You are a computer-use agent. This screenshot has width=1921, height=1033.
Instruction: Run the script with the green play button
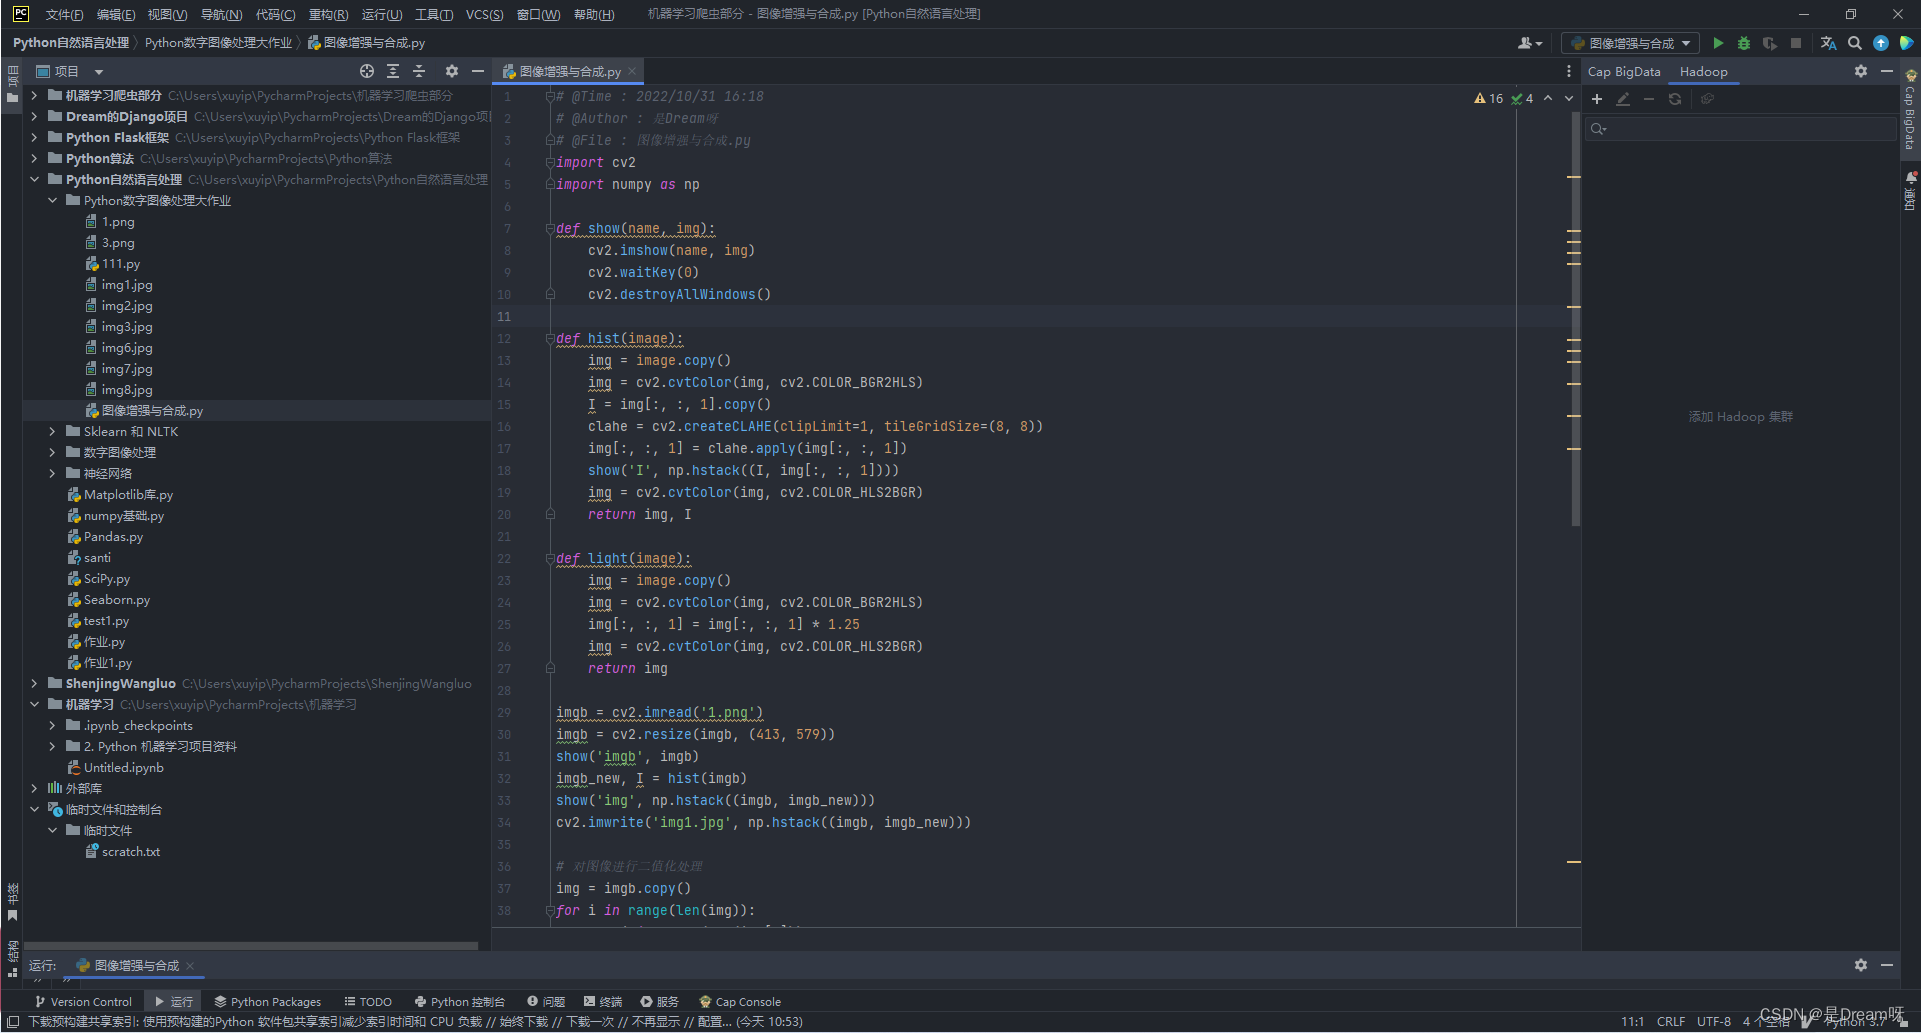[x=1718, y=43]
